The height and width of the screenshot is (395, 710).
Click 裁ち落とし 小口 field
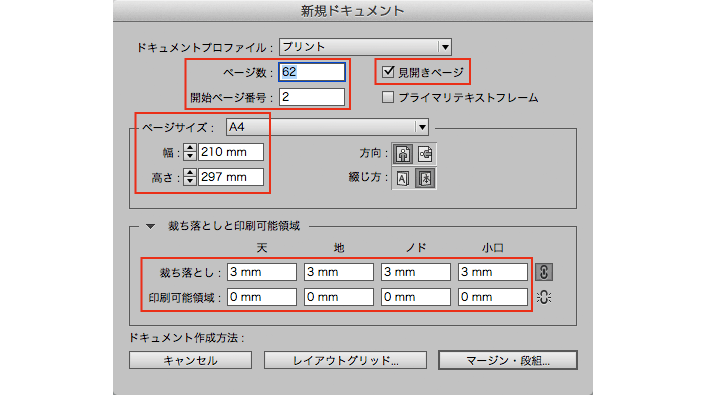(x=493, y=272)
